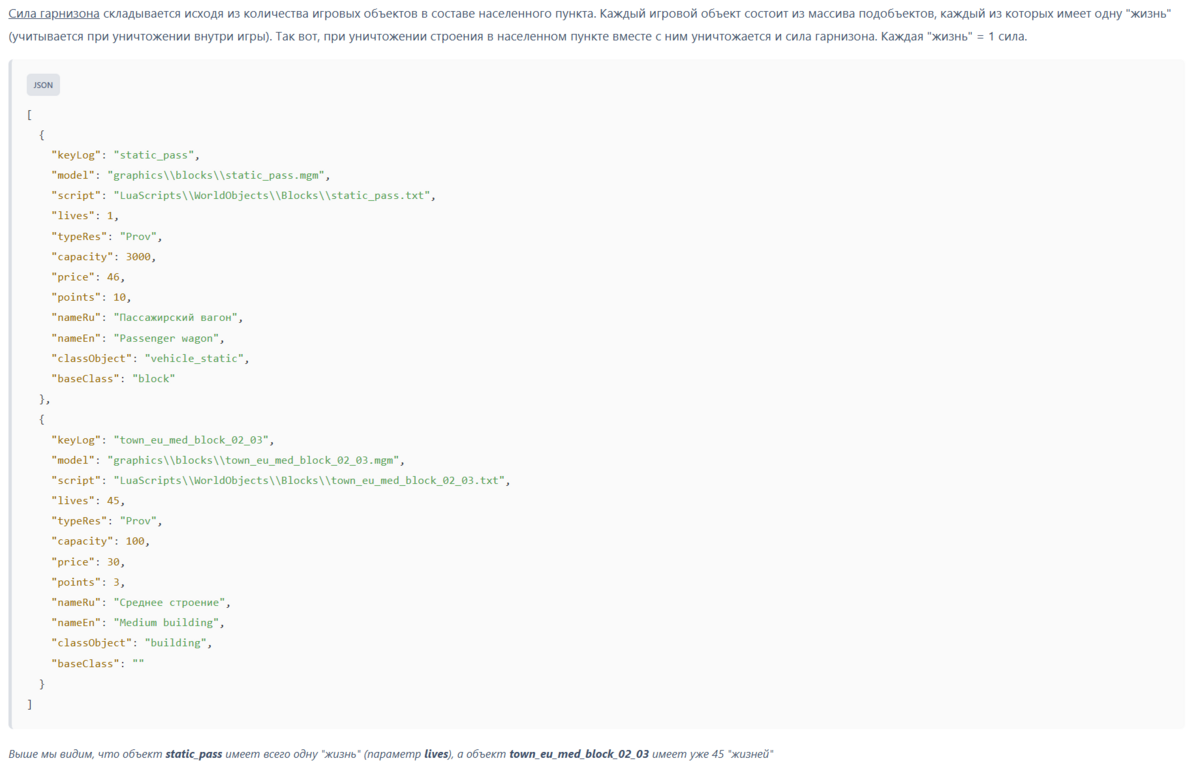
Task: Click the "Пассажирский вагон" nameRu string
Action: click(x=178, y=317)
